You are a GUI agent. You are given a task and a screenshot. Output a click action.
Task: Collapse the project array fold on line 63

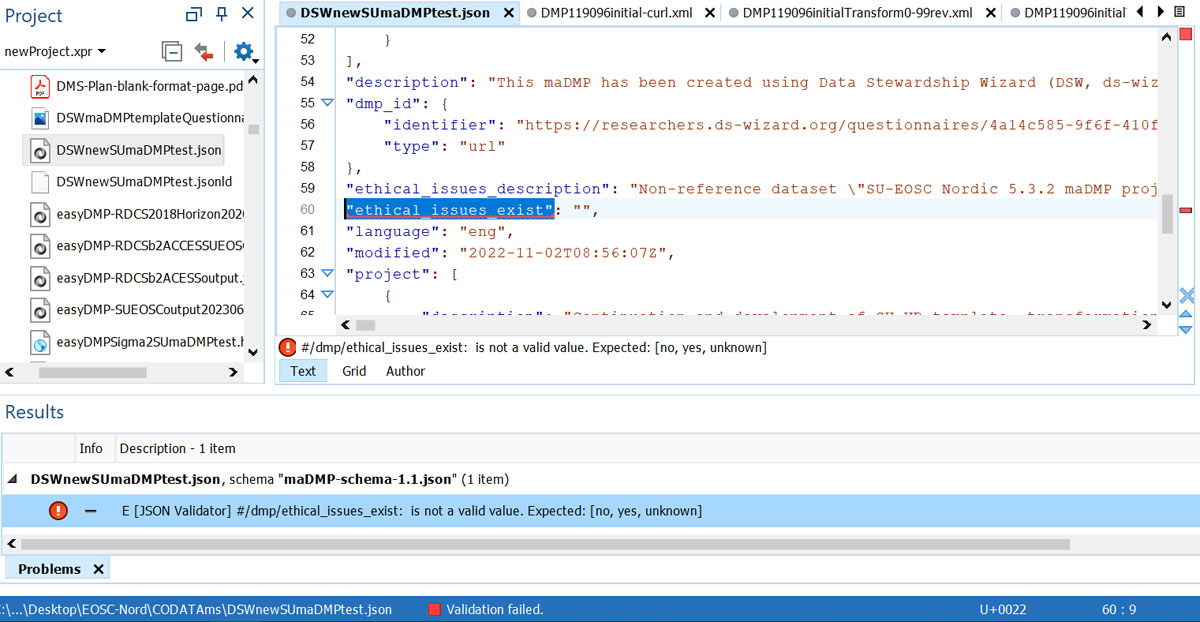pyautogui.click(x=327, y=273)
